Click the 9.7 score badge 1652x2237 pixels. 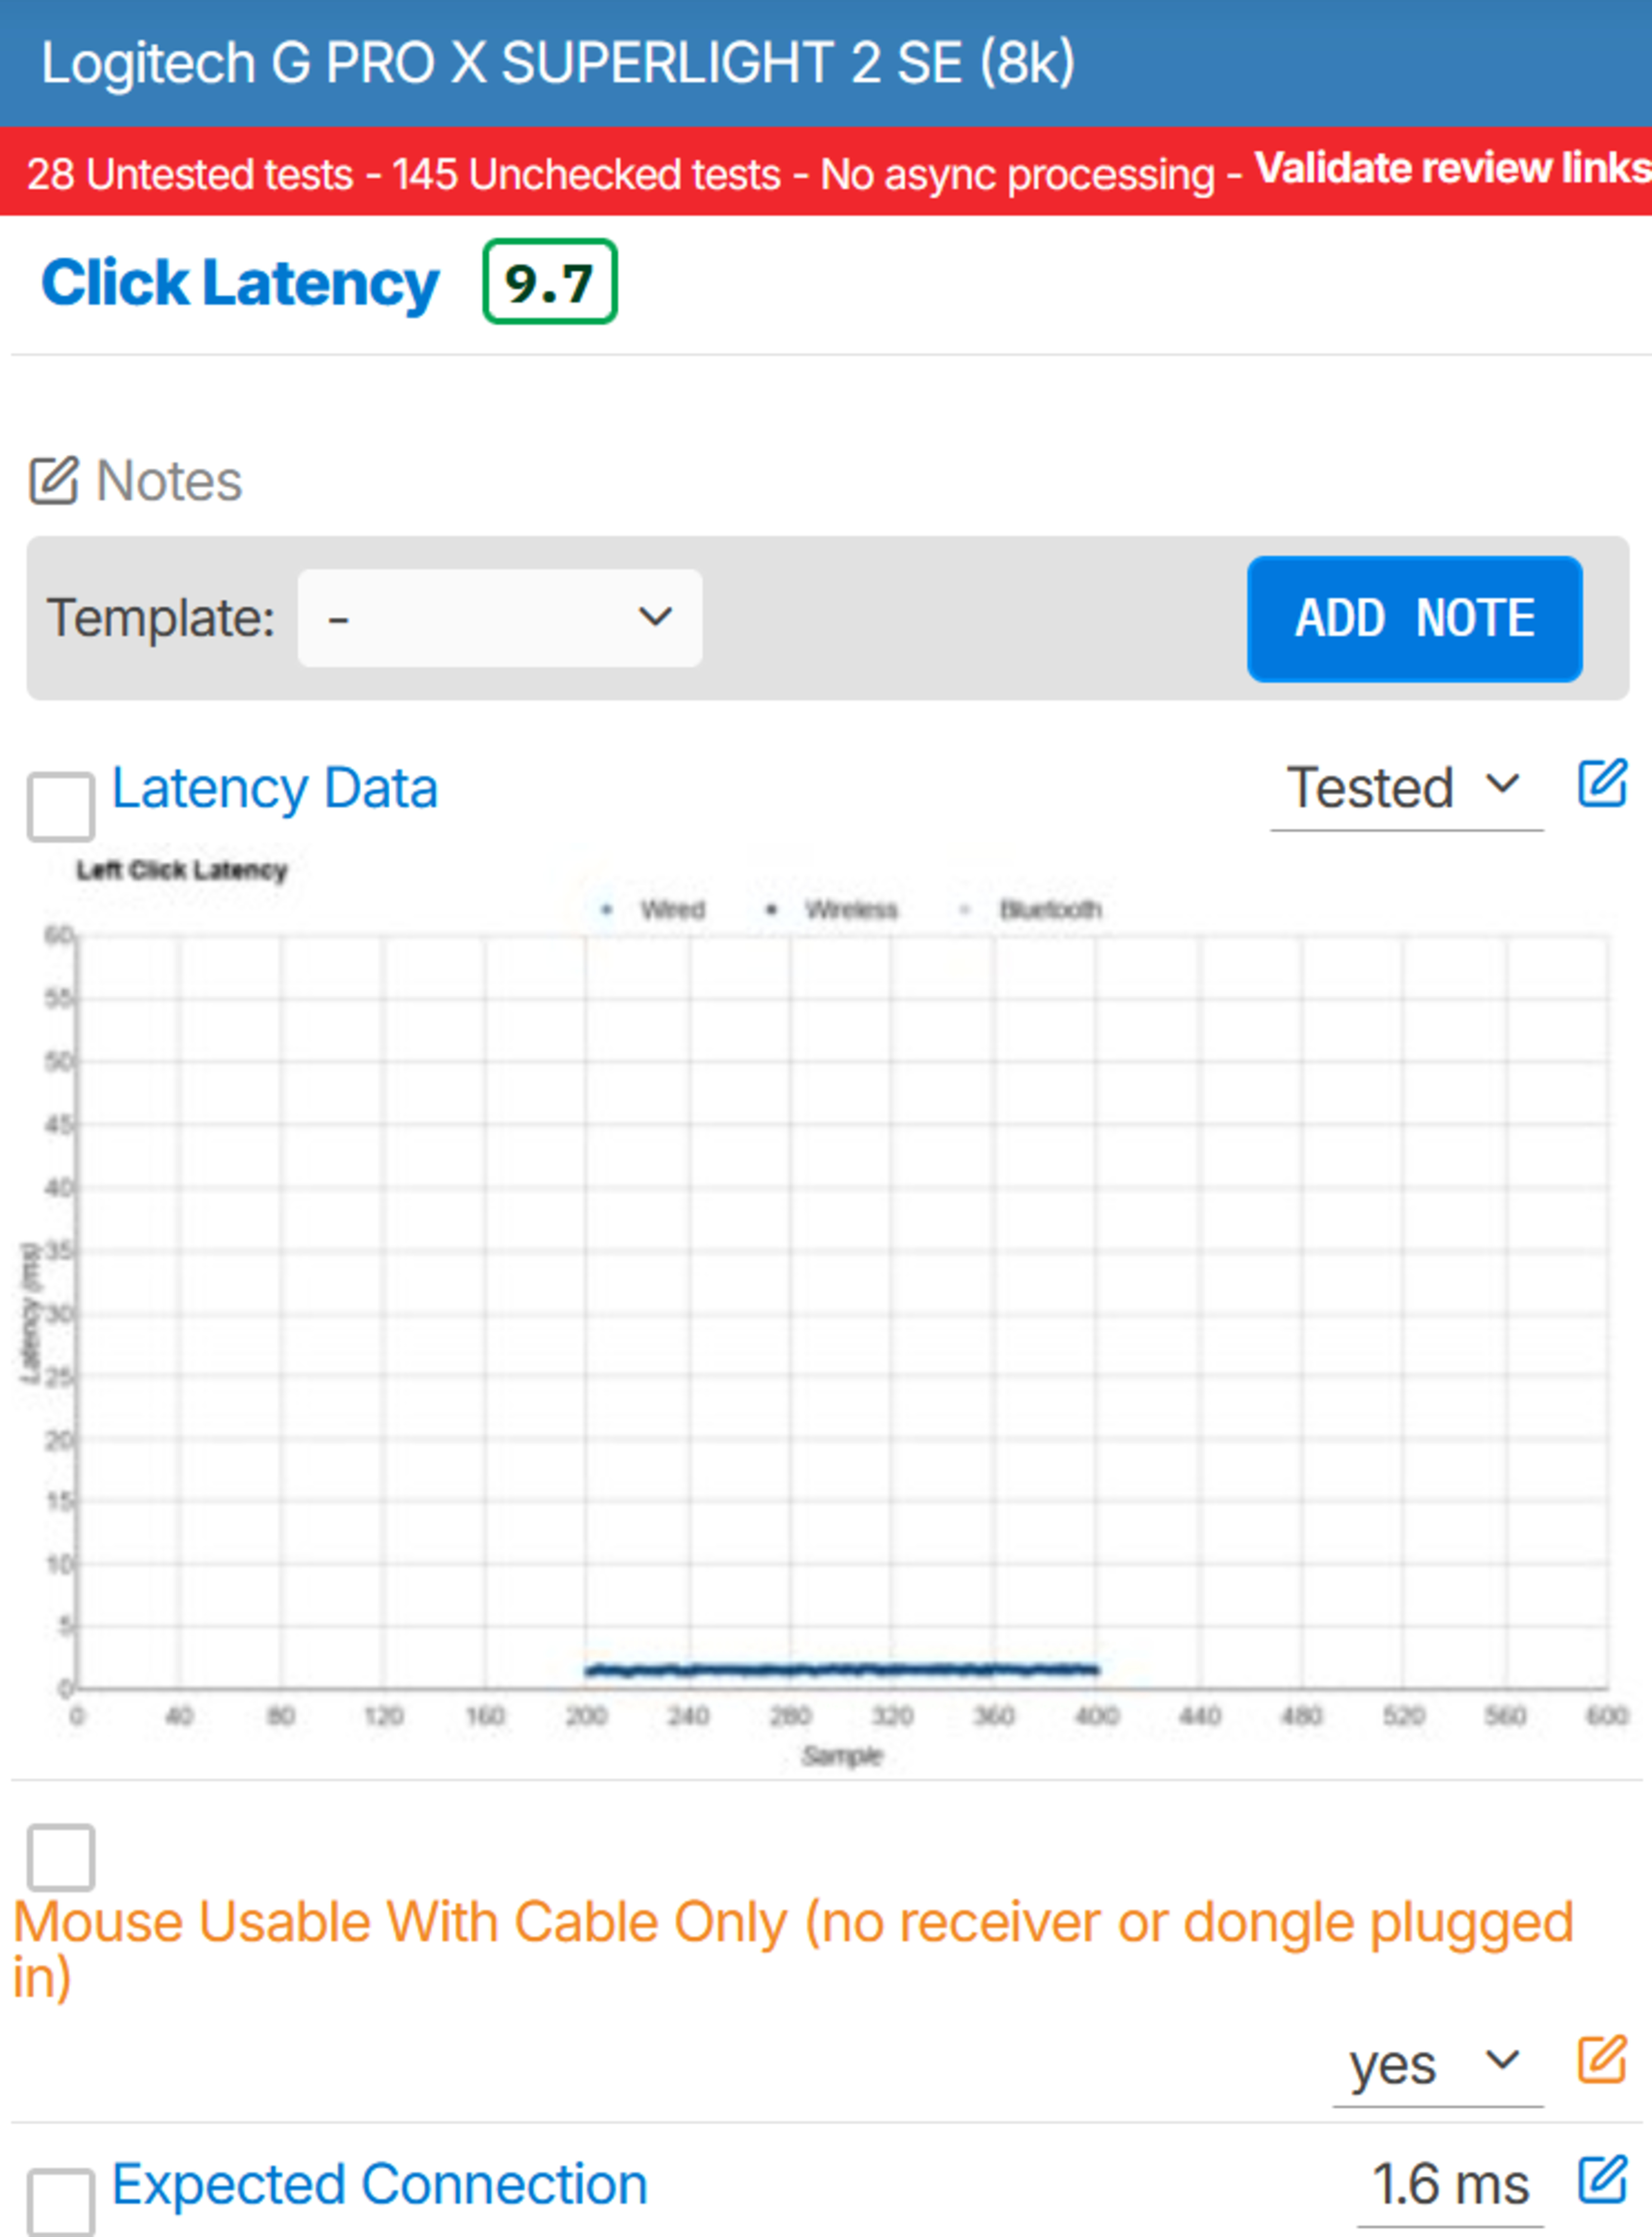coord(549,283)
